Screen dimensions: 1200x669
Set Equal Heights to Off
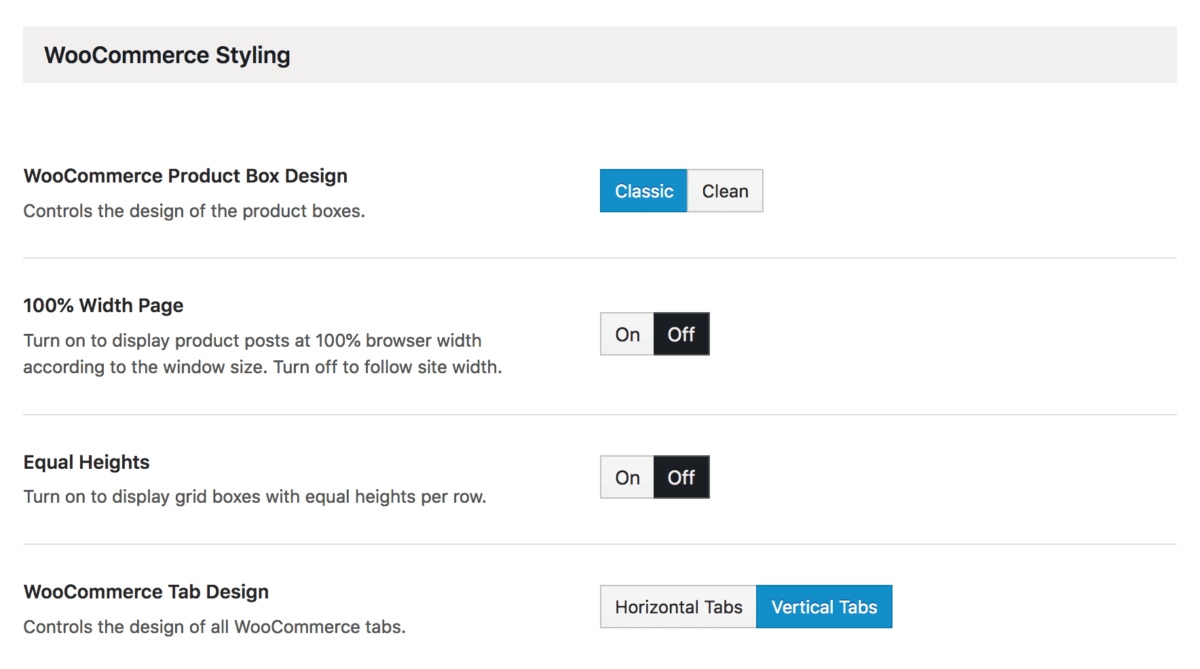(x=681, y=477)
